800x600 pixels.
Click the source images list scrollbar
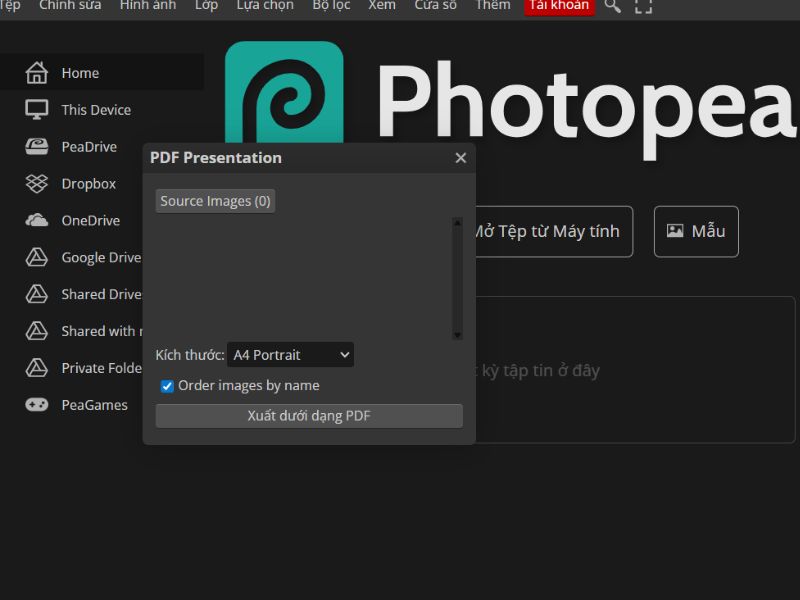click(x=457, y=279)
